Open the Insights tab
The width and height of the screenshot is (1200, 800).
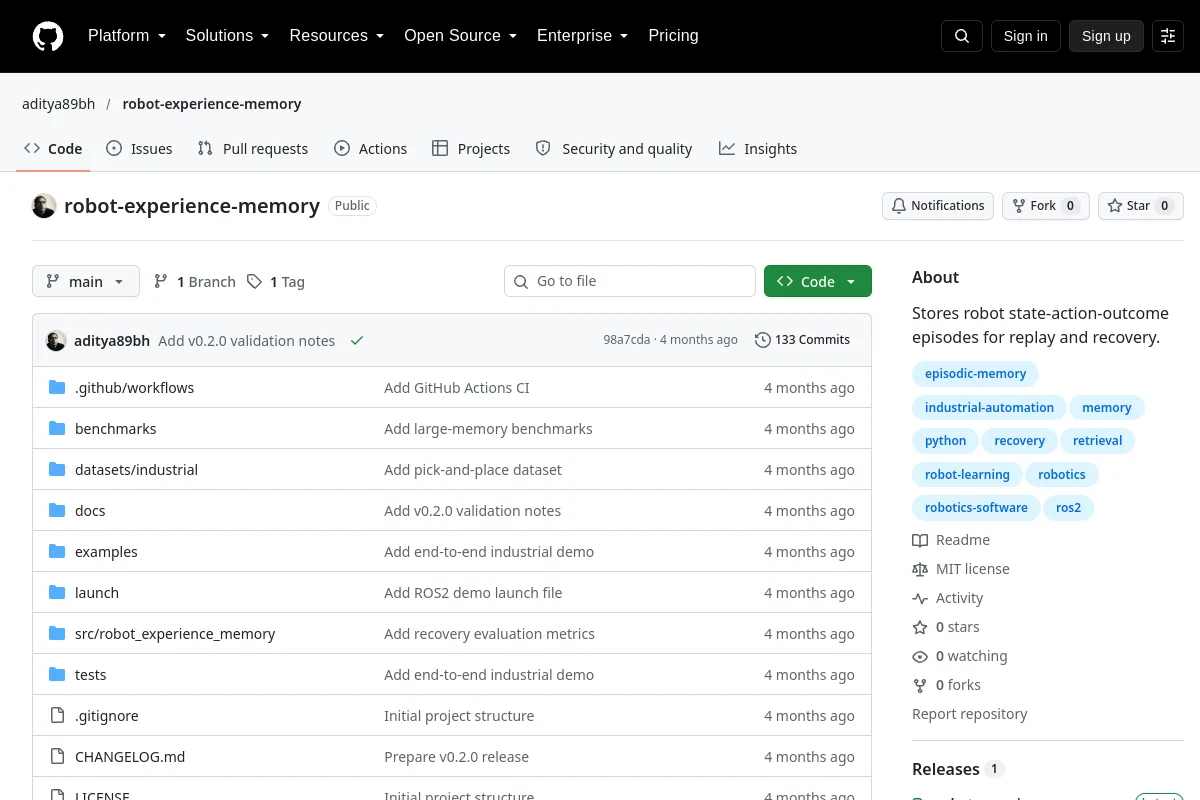coord(758,148)
